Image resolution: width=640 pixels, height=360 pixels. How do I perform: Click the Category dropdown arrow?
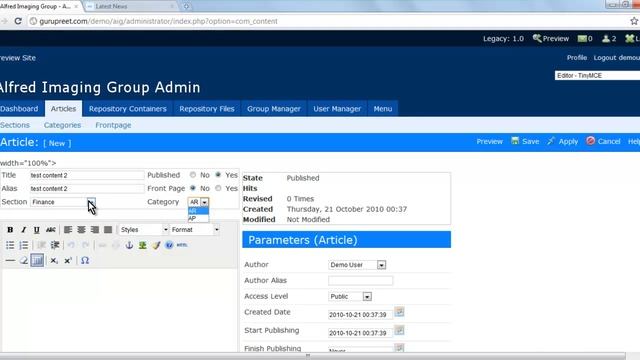pos(204,202)
